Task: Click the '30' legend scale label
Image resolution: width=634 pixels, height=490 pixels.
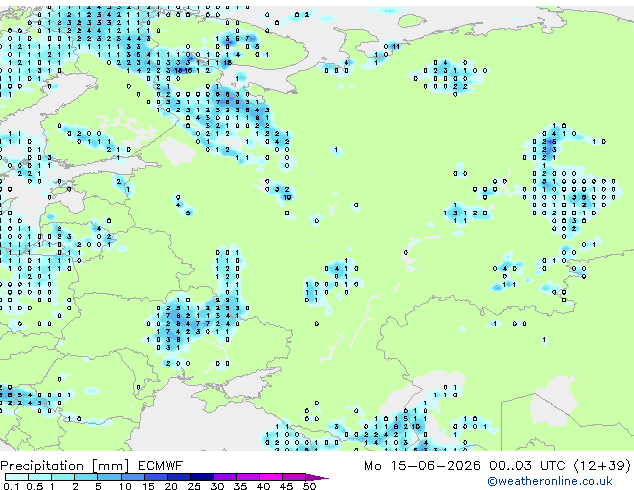Action: pyautogui.click(x=217, y=486)
